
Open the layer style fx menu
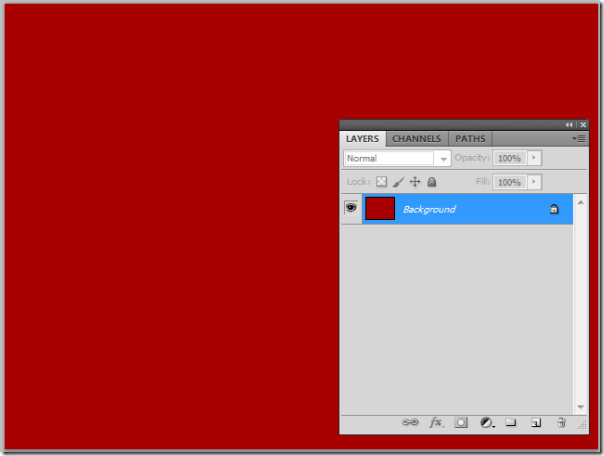[436, 422]
